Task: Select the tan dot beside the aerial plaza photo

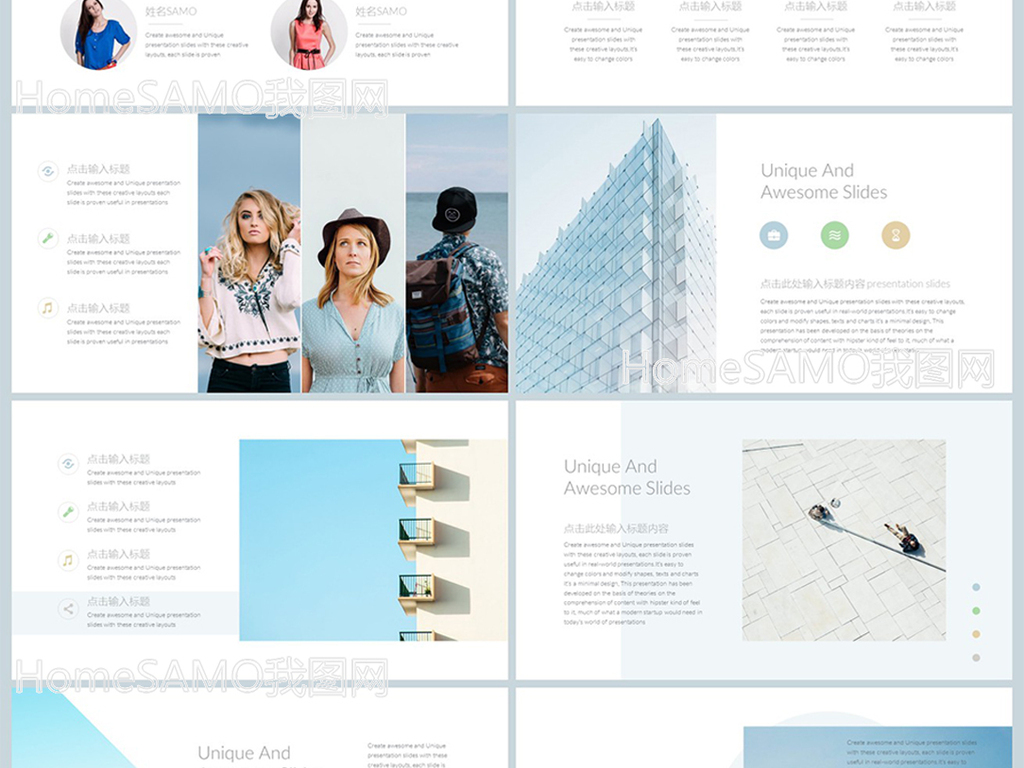Action: click(x=976, y=634)
